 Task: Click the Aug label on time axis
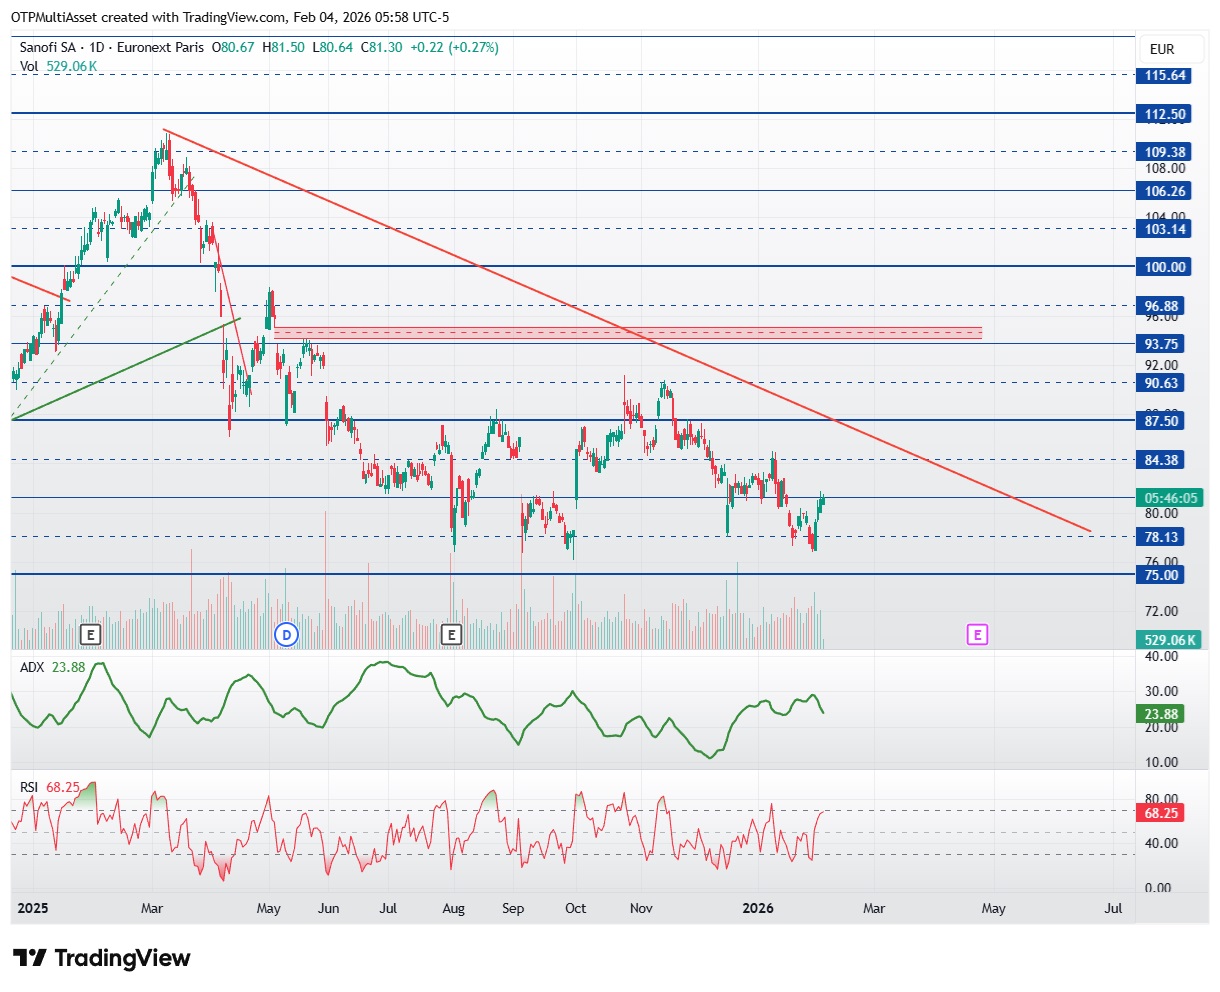454,909
